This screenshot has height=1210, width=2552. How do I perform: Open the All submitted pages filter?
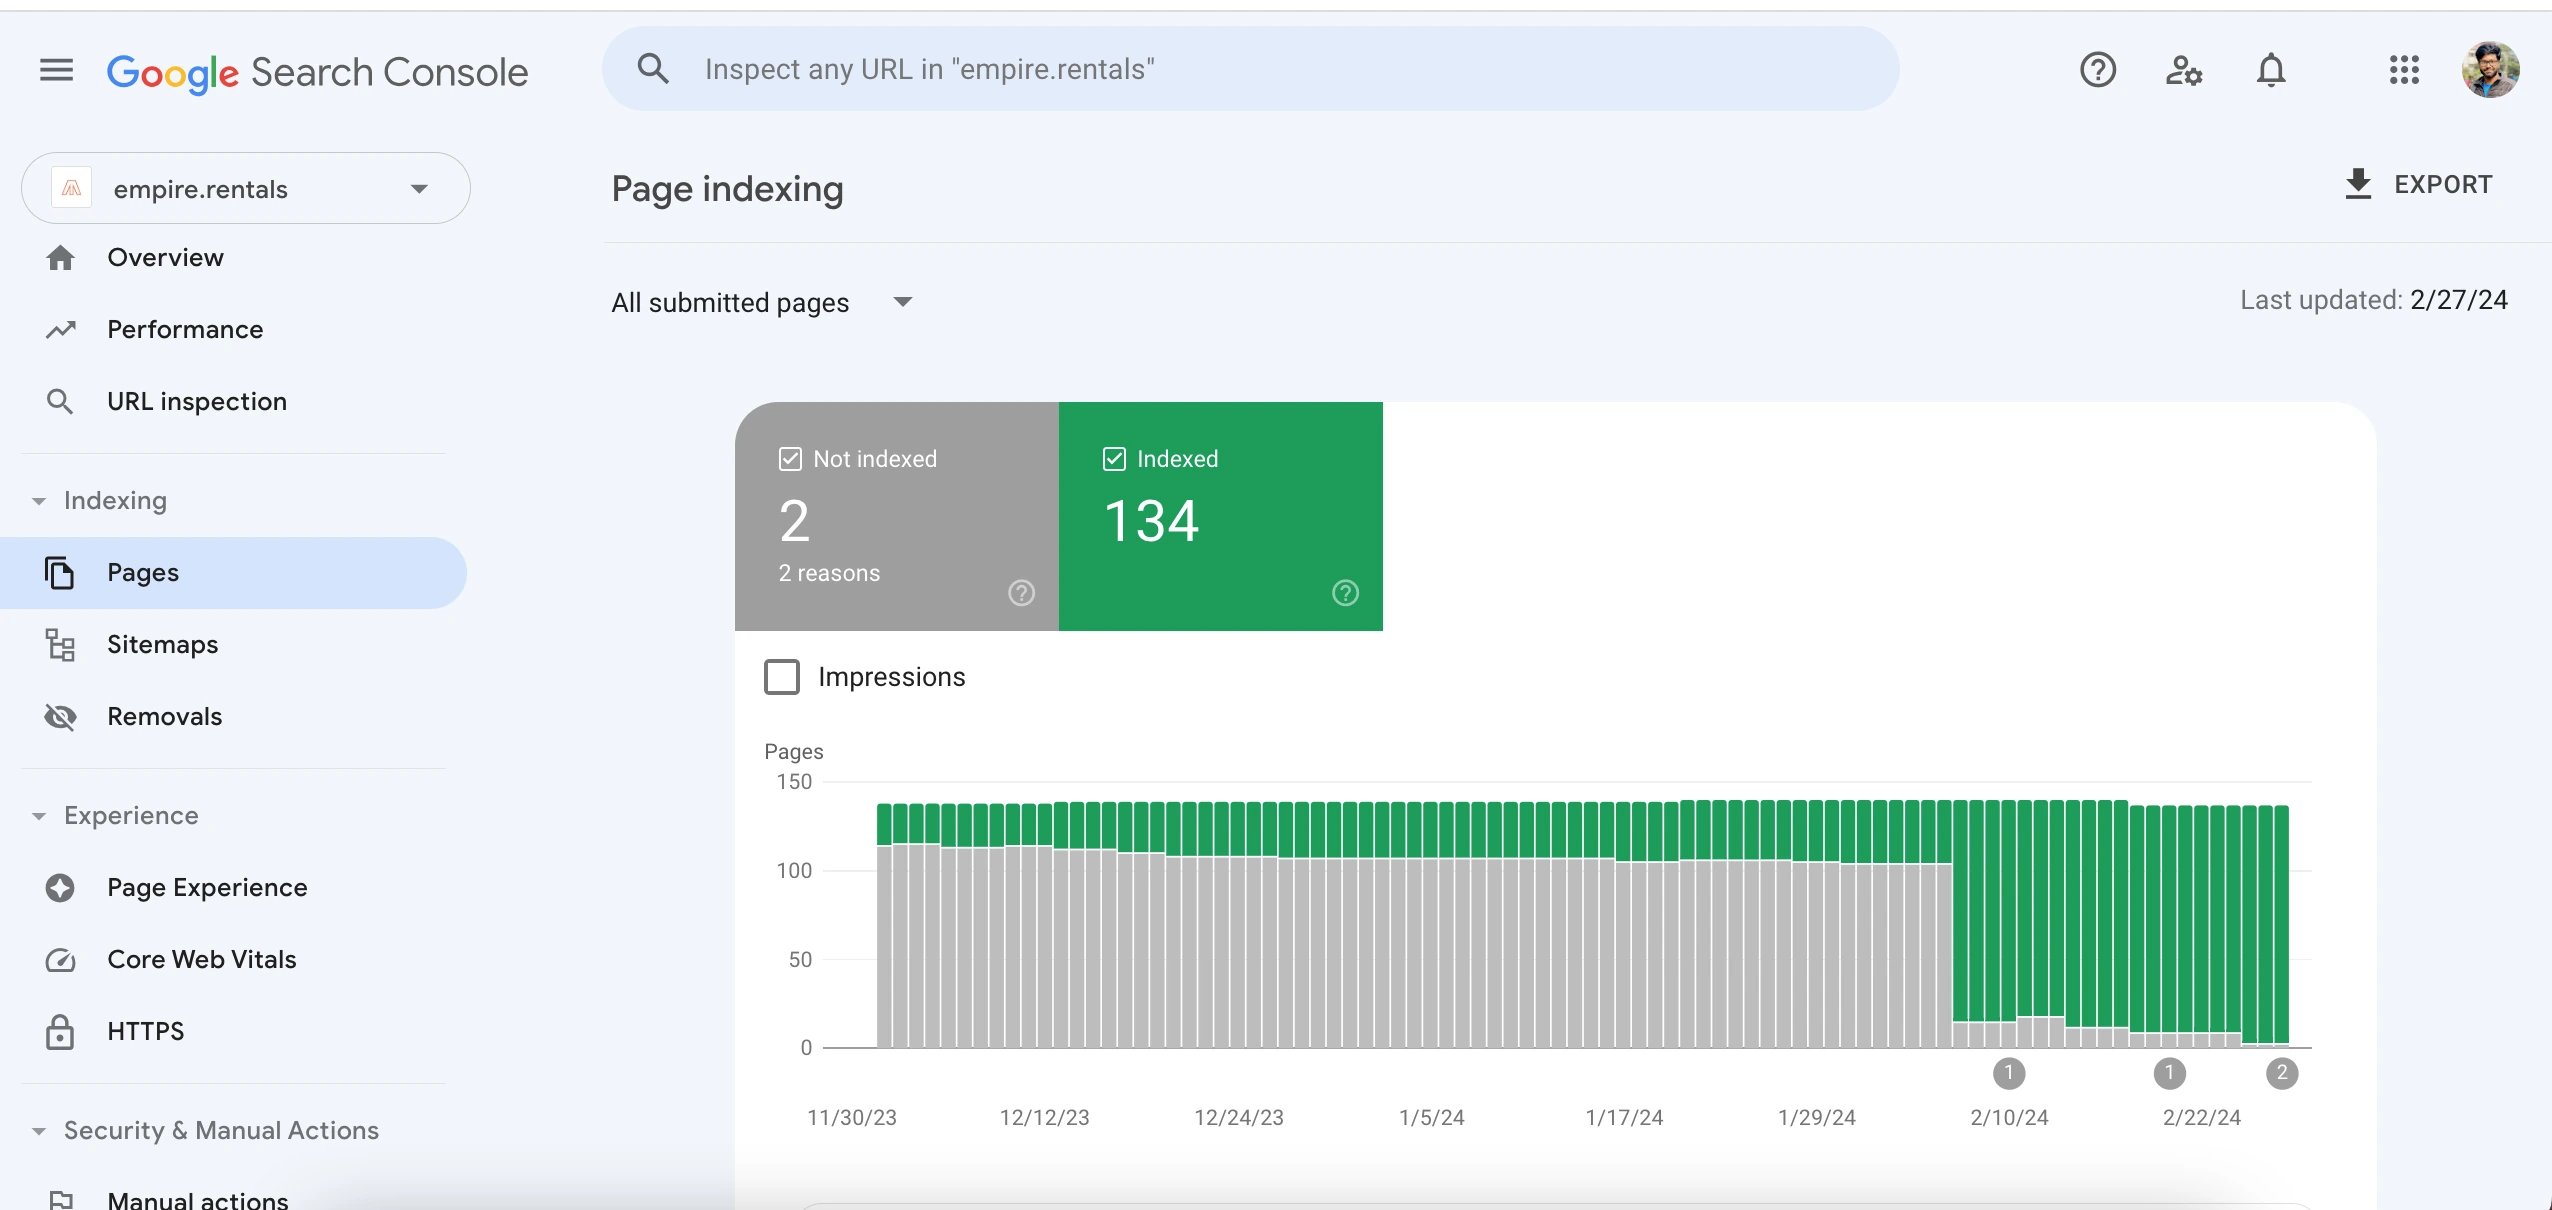762,302
